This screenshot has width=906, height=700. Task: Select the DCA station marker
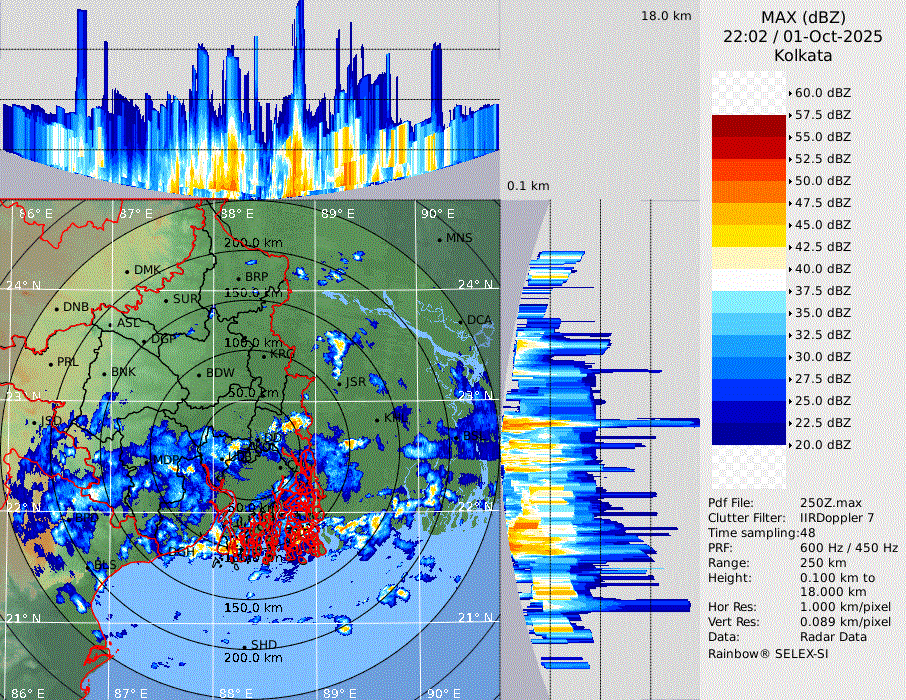[x=461, y=320]
